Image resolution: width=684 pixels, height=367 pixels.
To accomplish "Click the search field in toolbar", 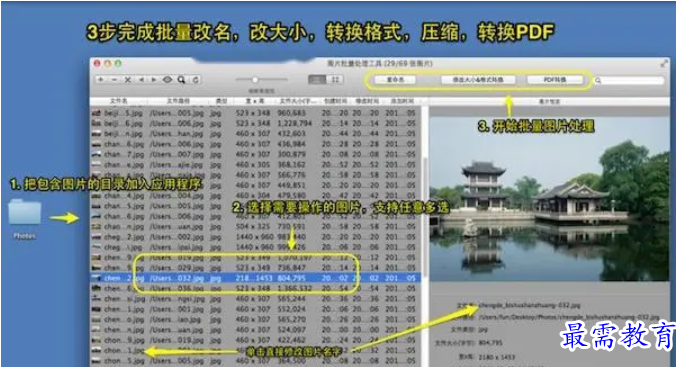I will click(629, 80).
